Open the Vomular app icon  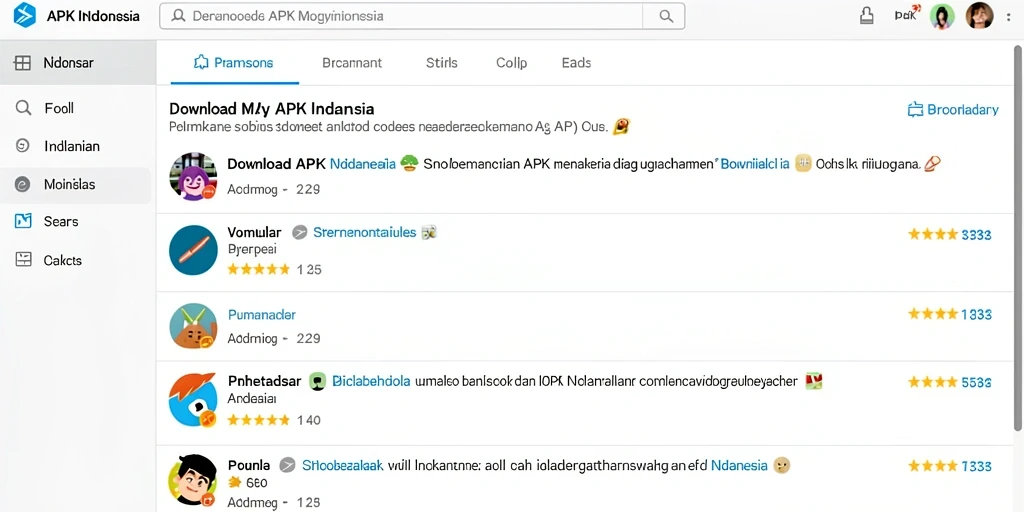pyautogui.click(x=193, y=249)
